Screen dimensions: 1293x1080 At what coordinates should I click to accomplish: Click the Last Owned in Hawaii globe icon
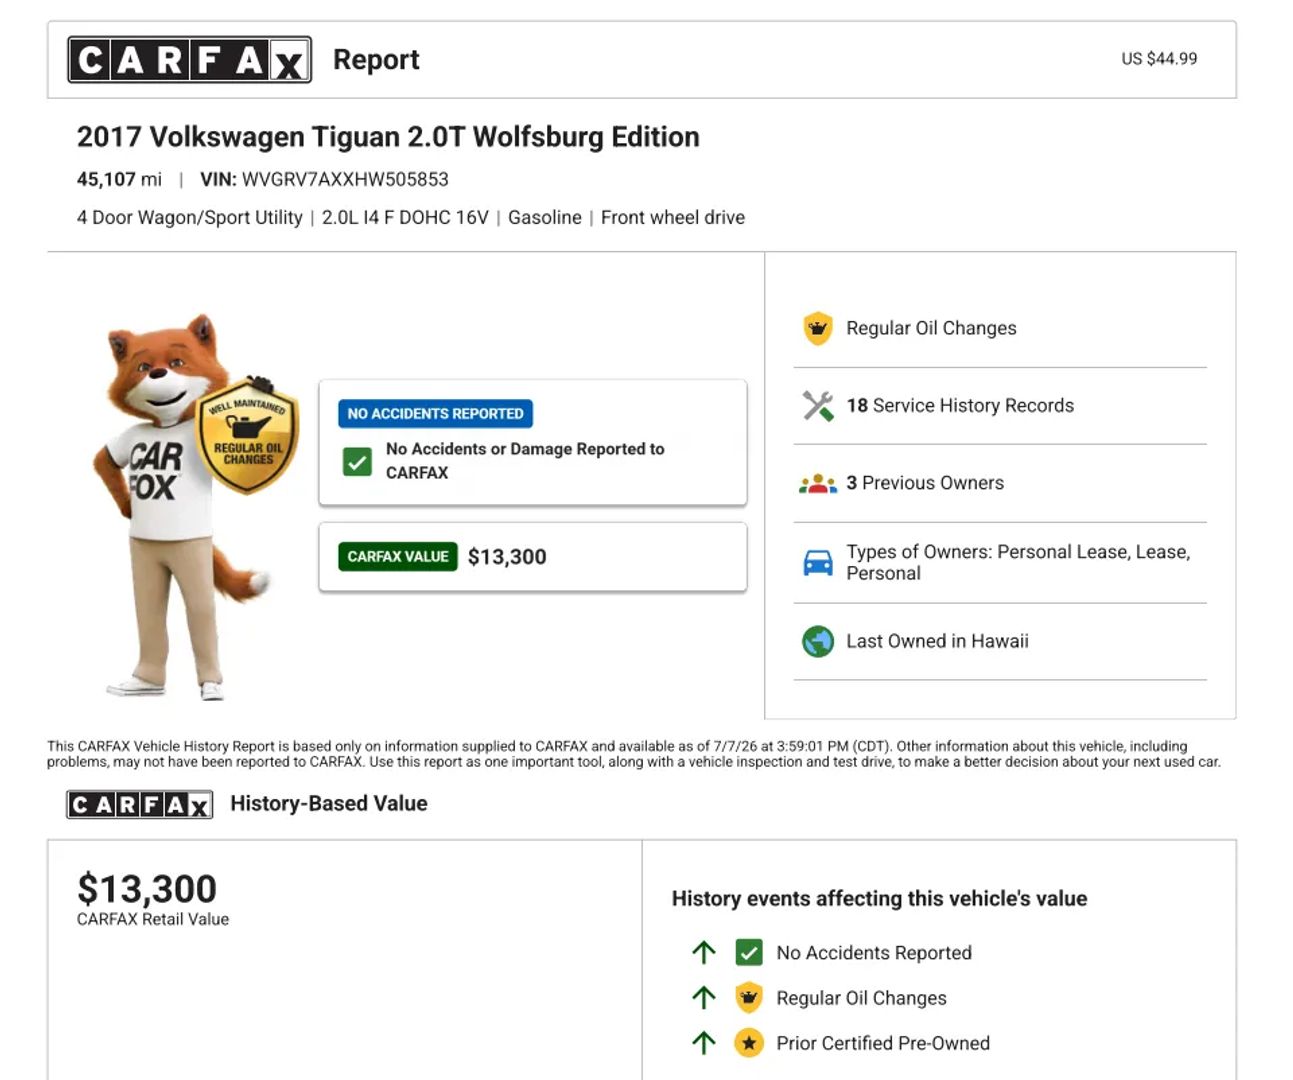pyautogui.click(x=818, y=641)
